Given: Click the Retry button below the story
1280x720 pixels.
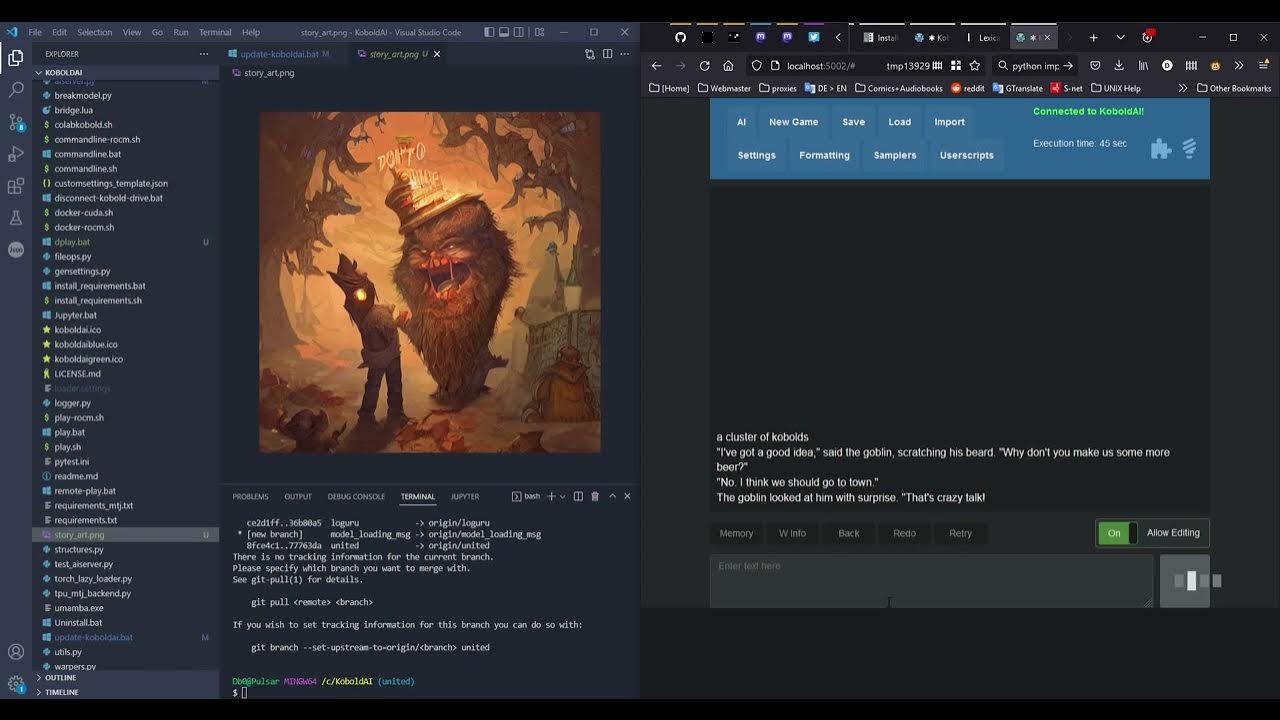Looking at the screenshot, I should tap(960, 533).
